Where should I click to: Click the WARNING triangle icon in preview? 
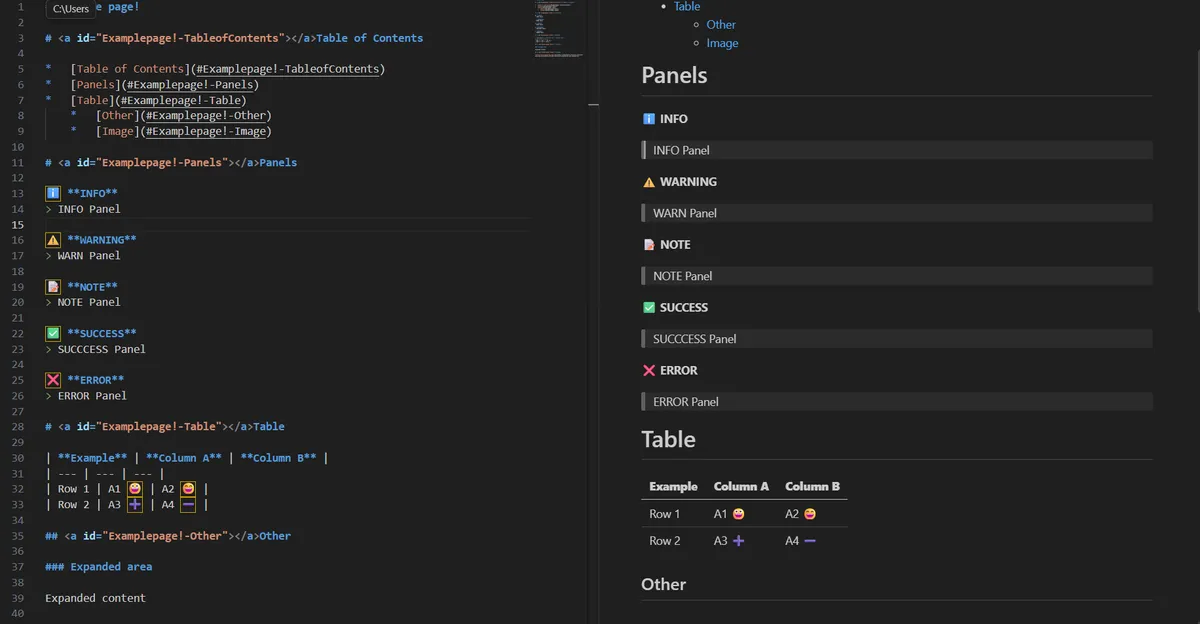tap(648, 182)
